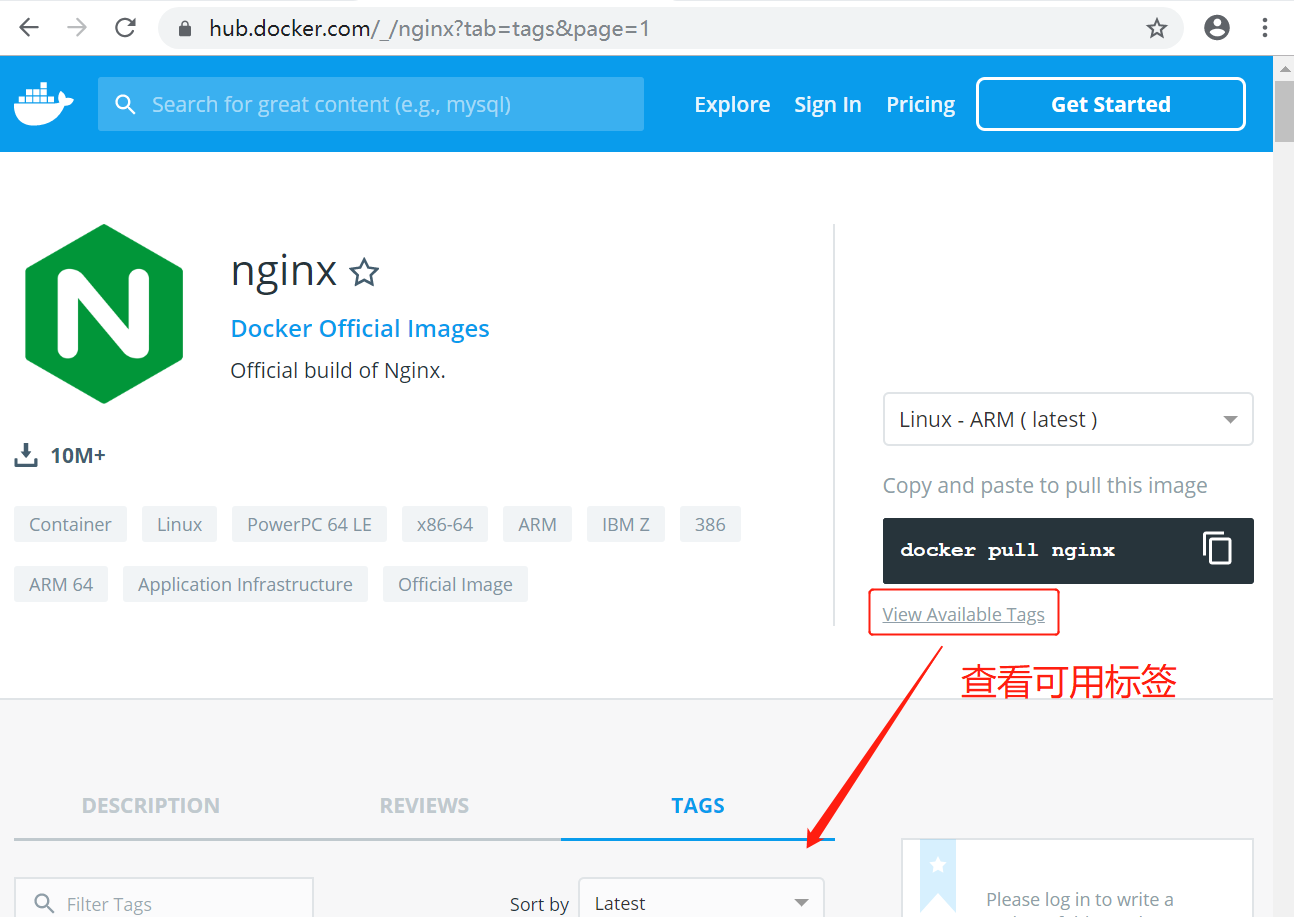1294x917 pixels.
Task: Go back using the browser back arrow
Action: tap(29, 28)
